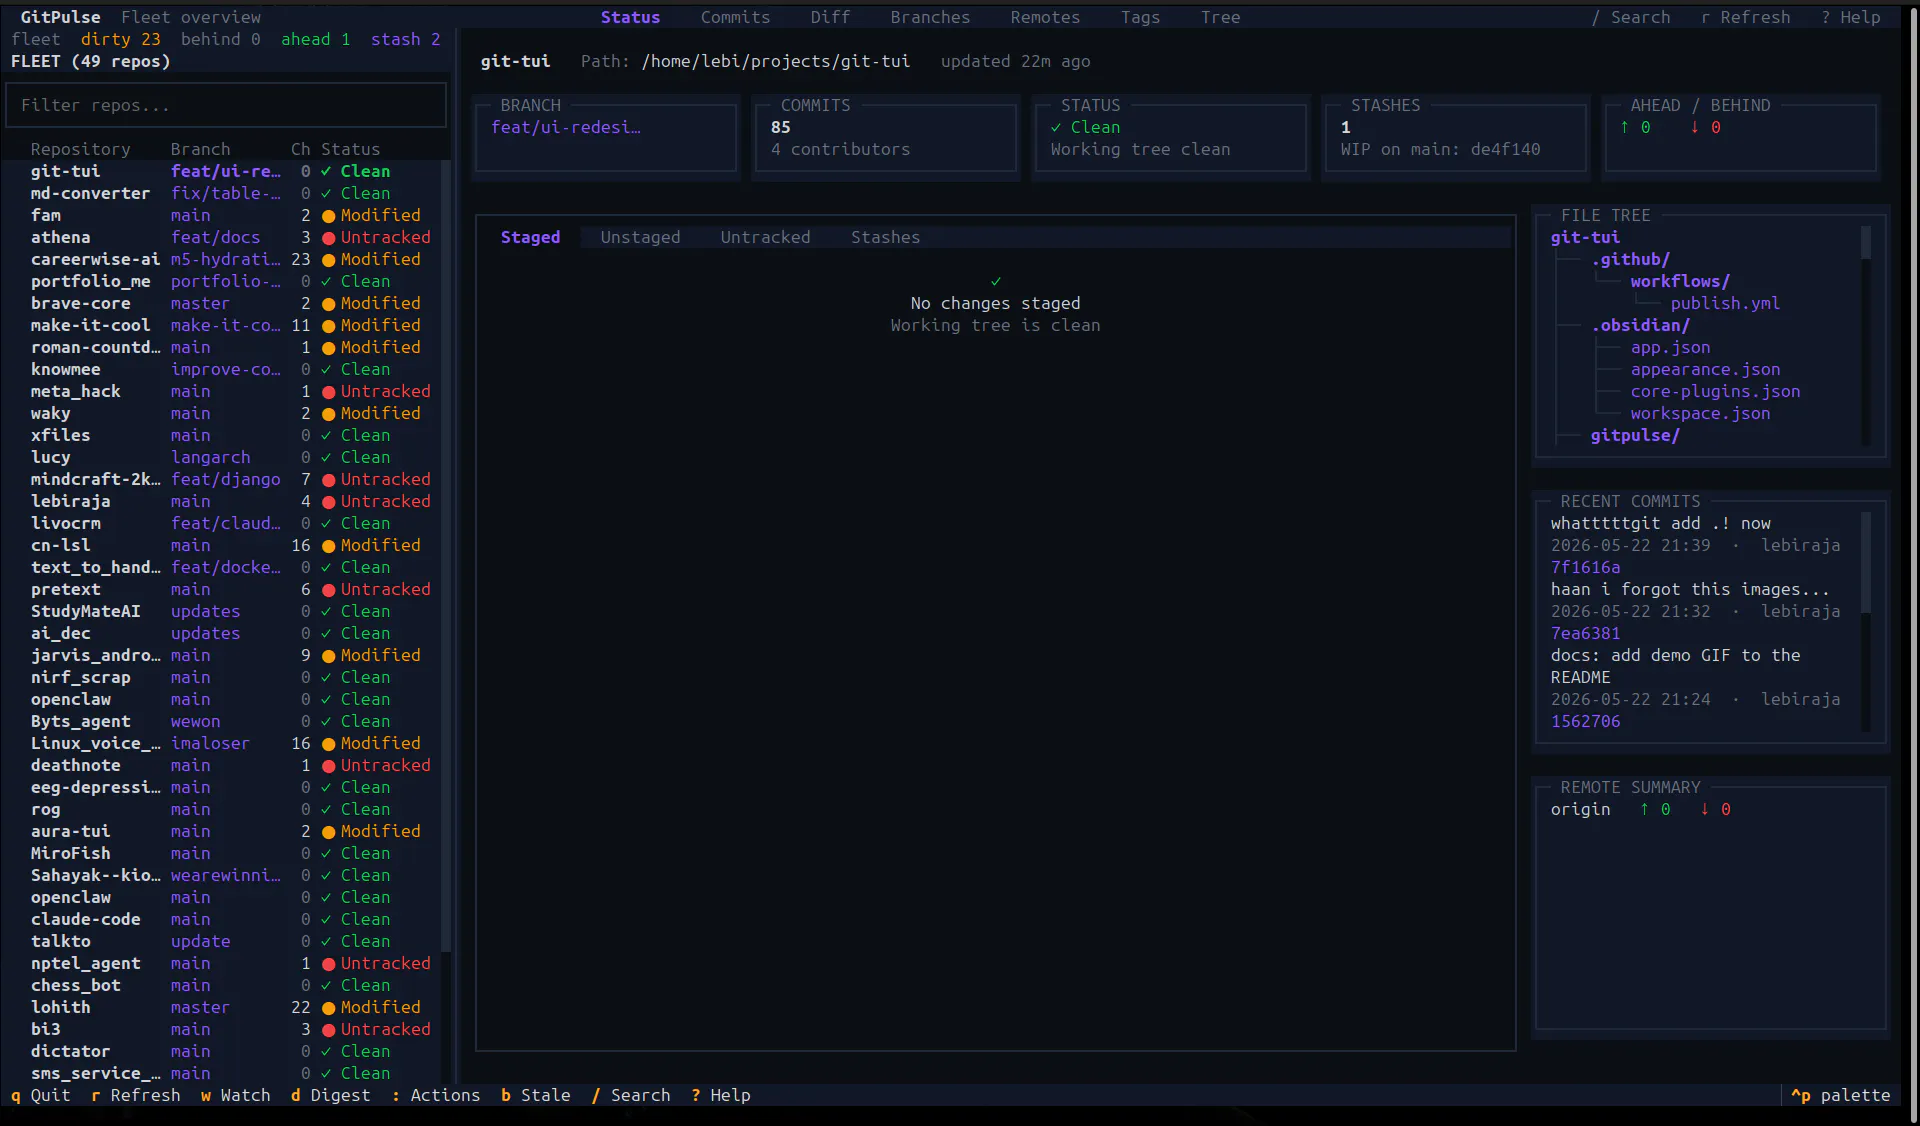Open commit hash 7f1616a

[1585, 567]
